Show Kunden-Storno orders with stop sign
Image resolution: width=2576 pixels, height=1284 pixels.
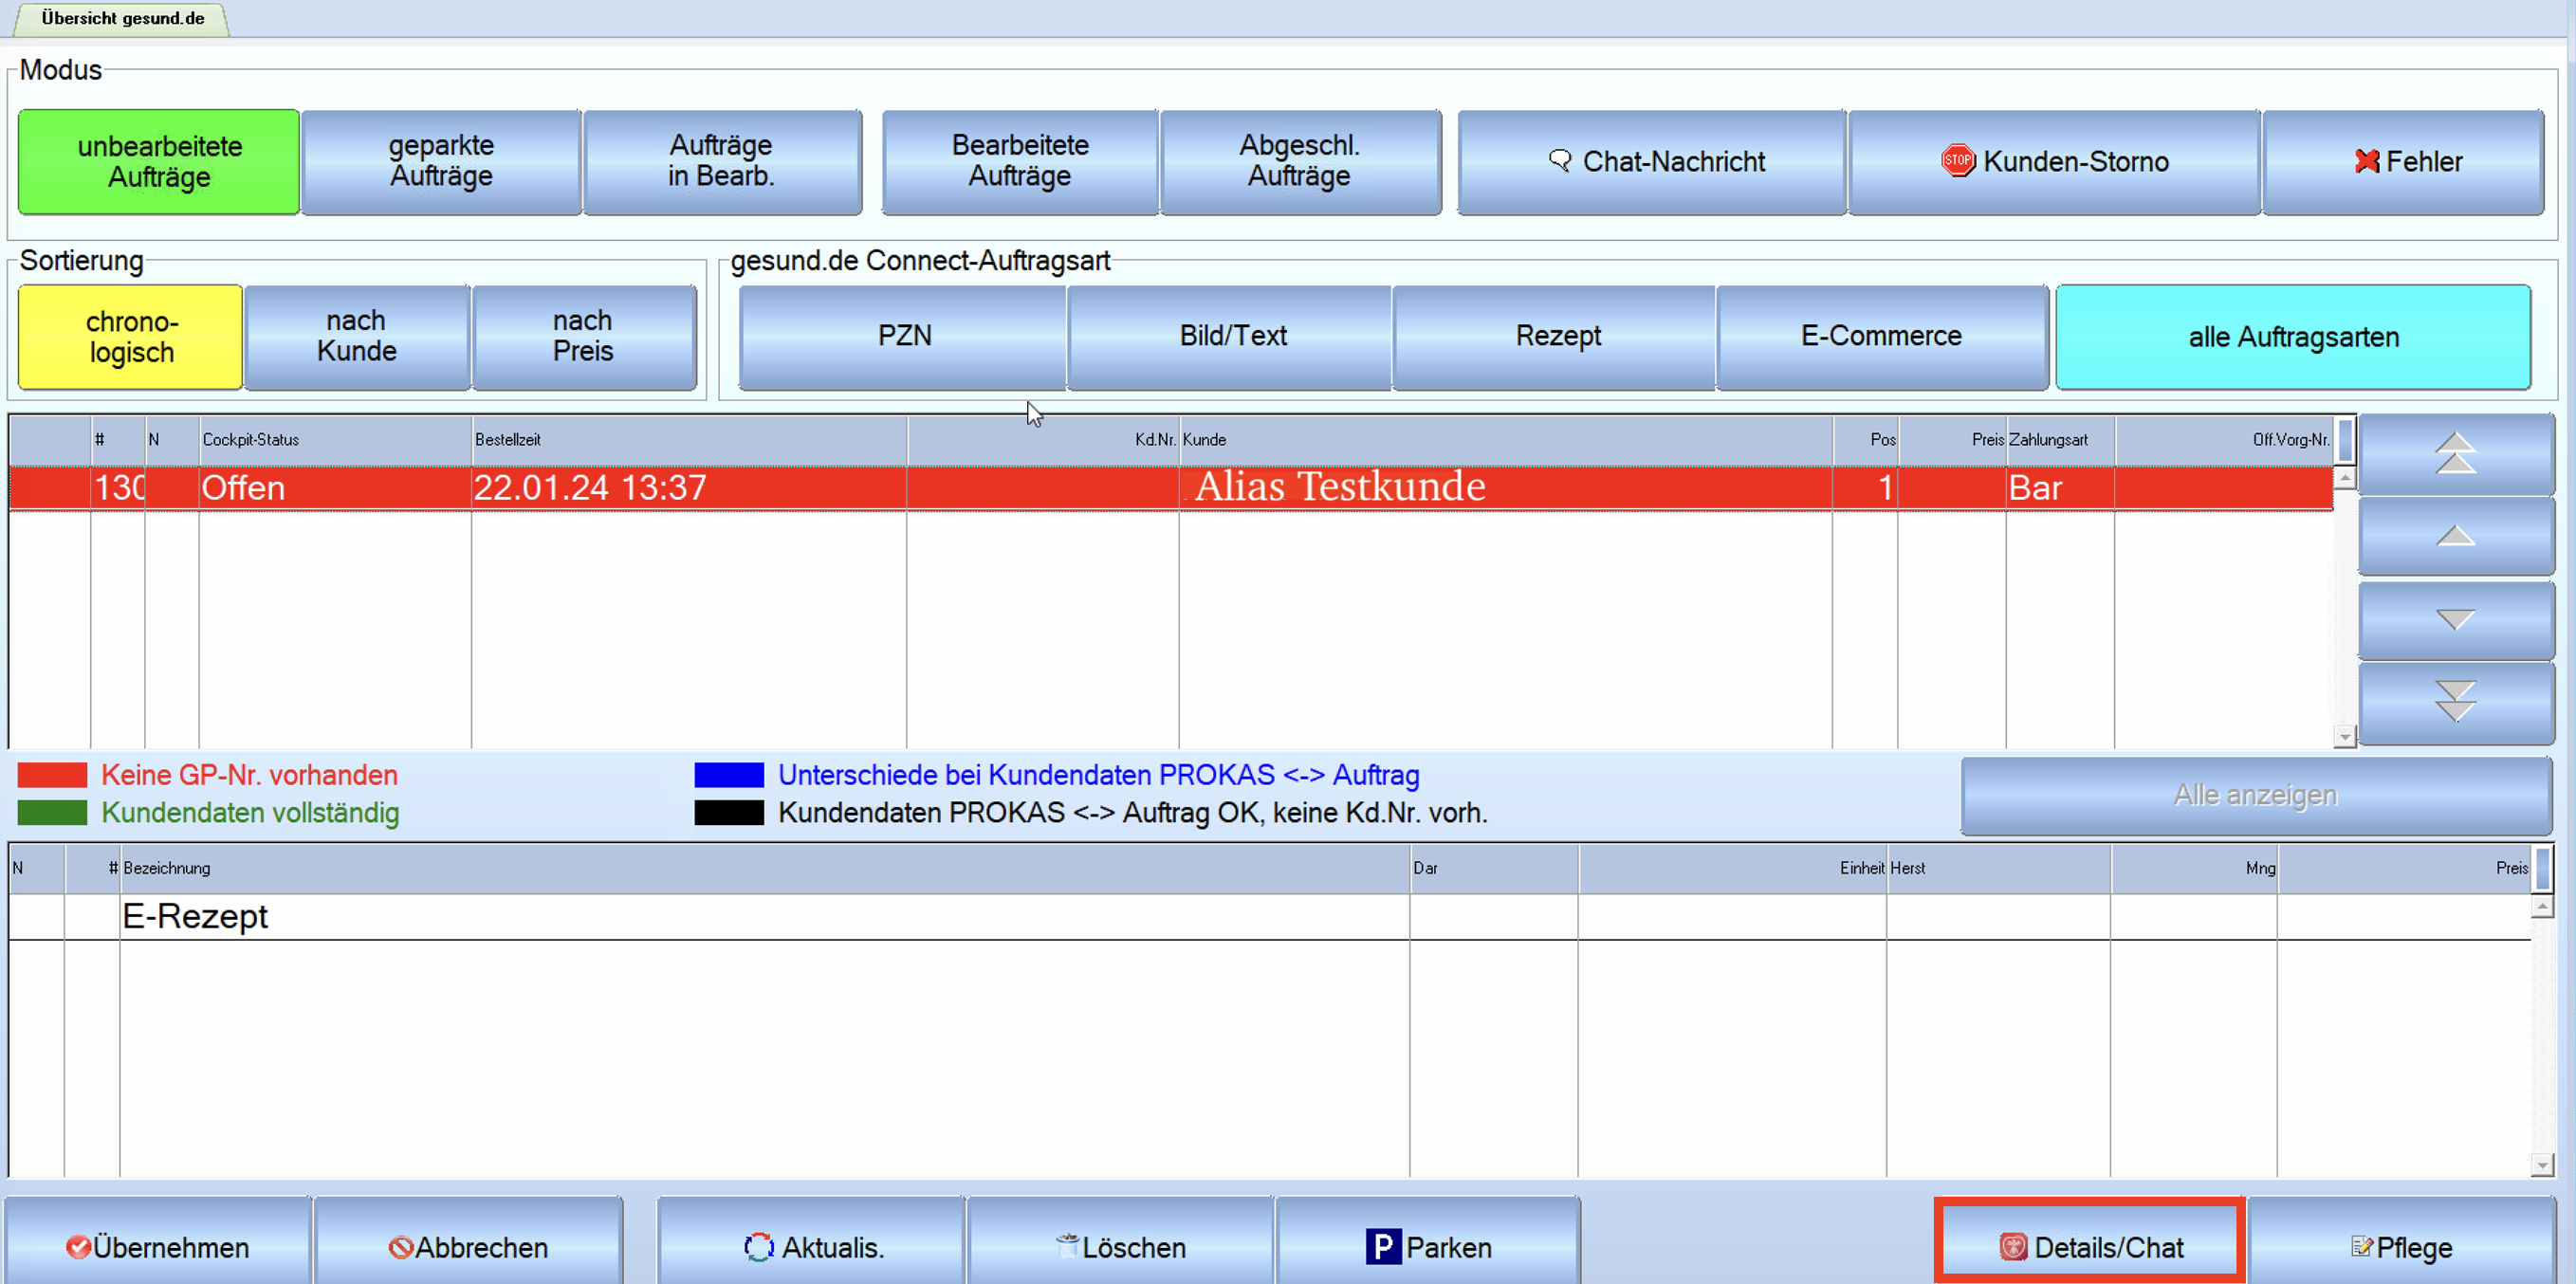click(2054, 162)
